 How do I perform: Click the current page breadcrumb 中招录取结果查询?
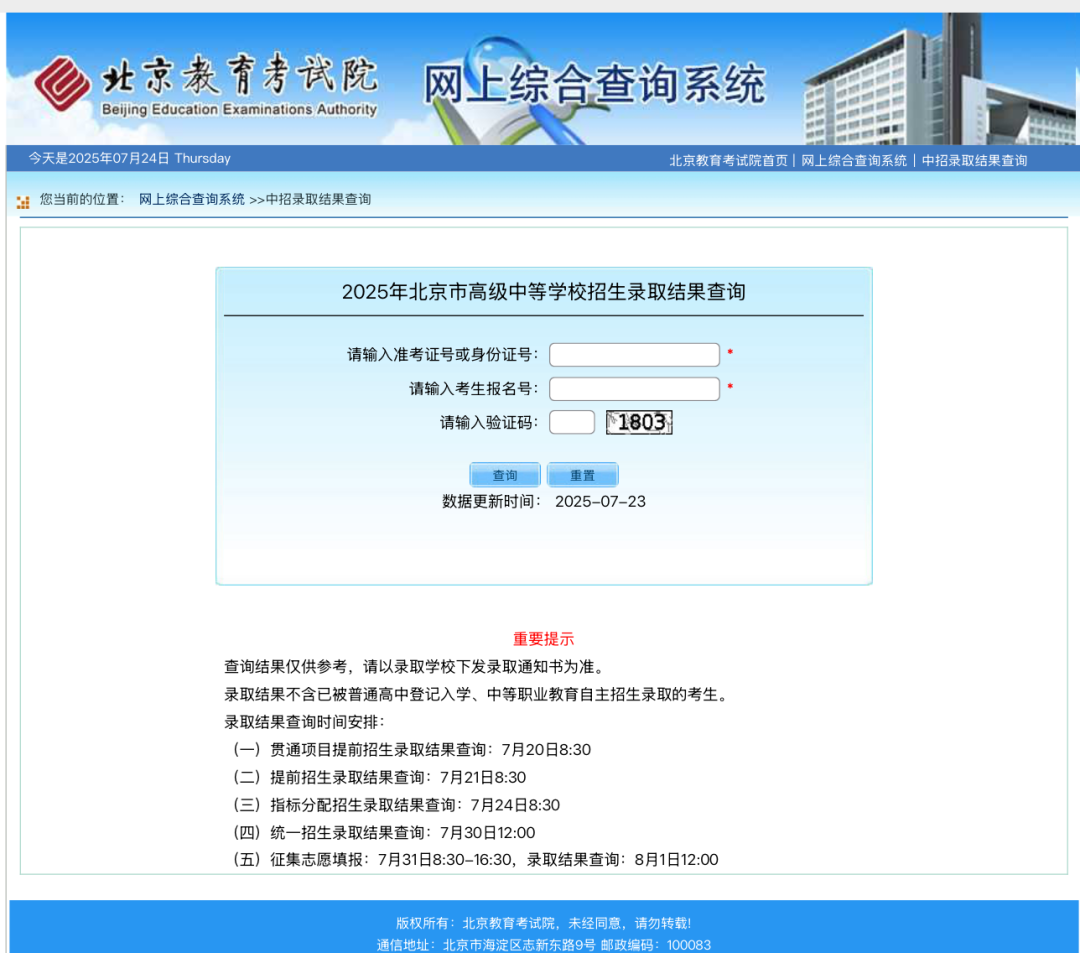click(x=318, y=200)
